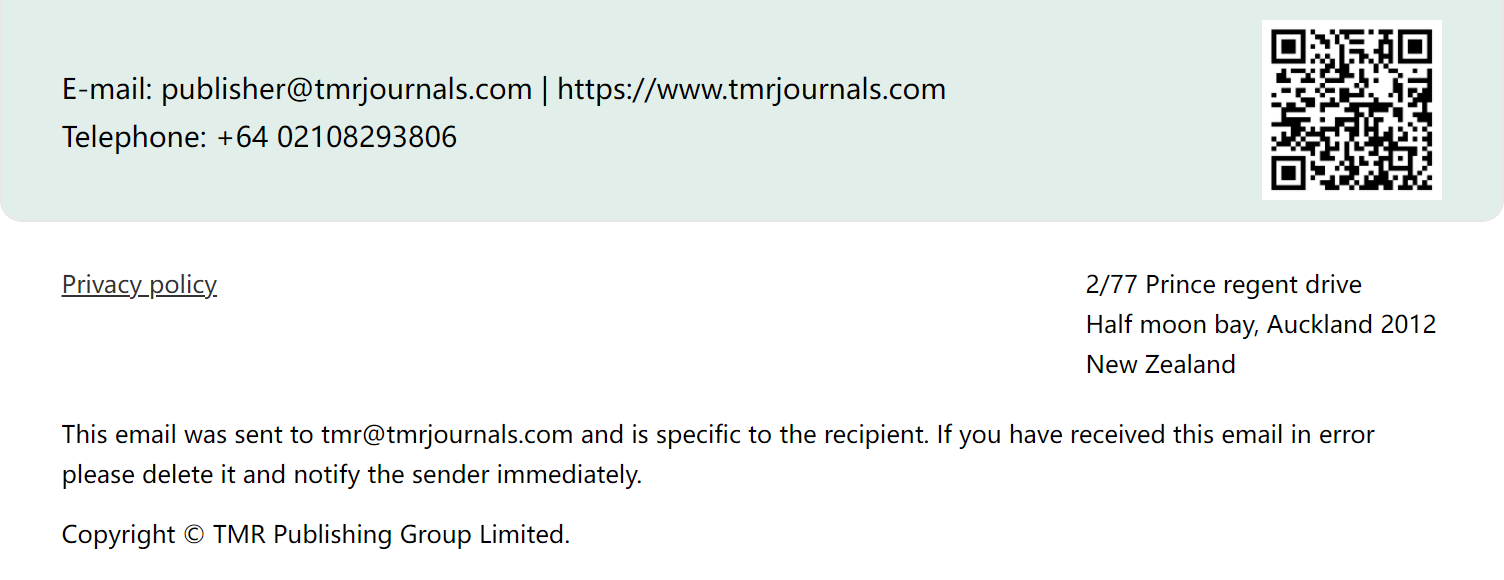Open the Privacy policy link
Viewport: 1504px width, 580px height.
click(x=139, y=285)
